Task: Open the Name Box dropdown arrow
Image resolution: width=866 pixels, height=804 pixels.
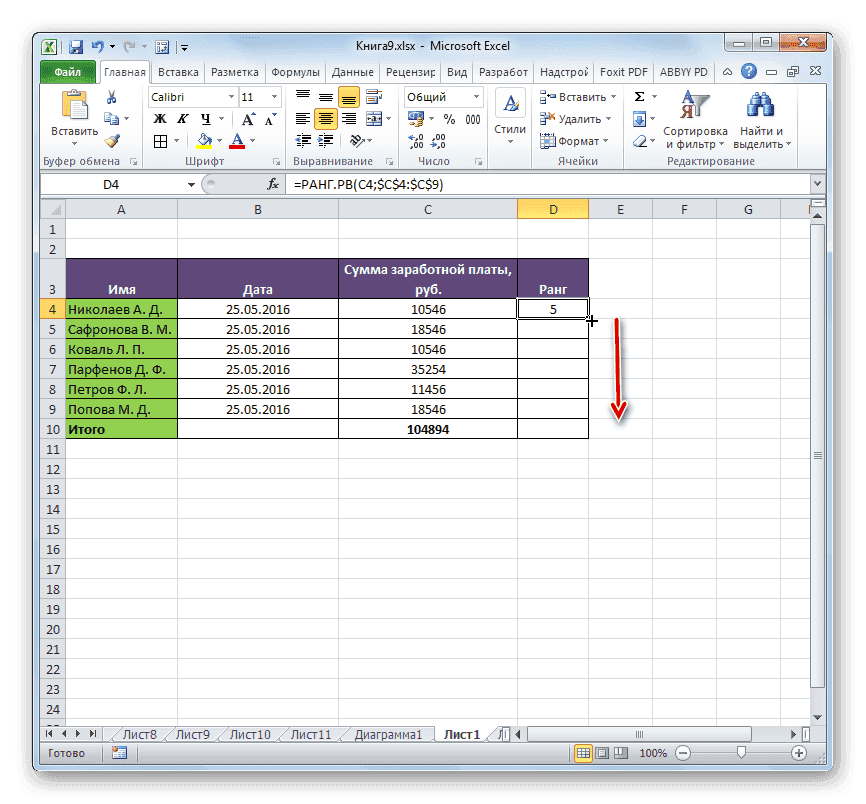Action: tap(192, 185)
